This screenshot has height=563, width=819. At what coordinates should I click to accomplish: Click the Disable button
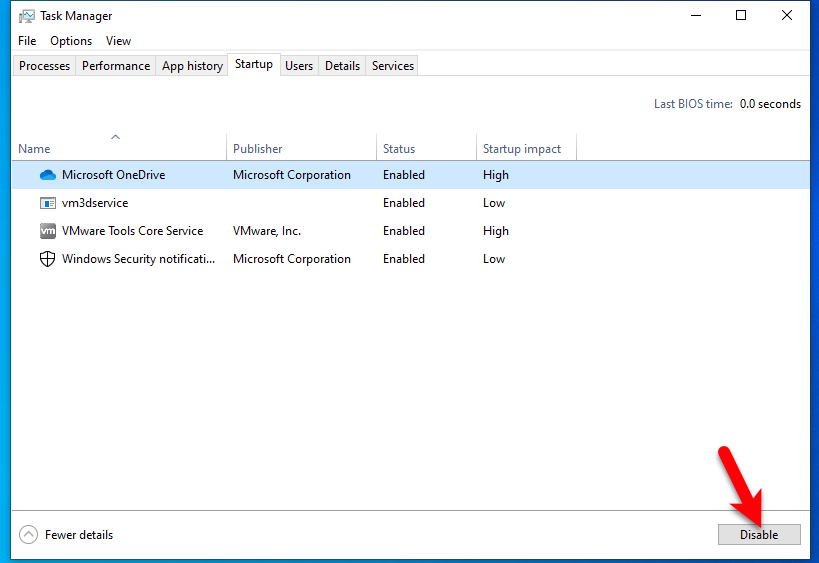click(759, 534)
